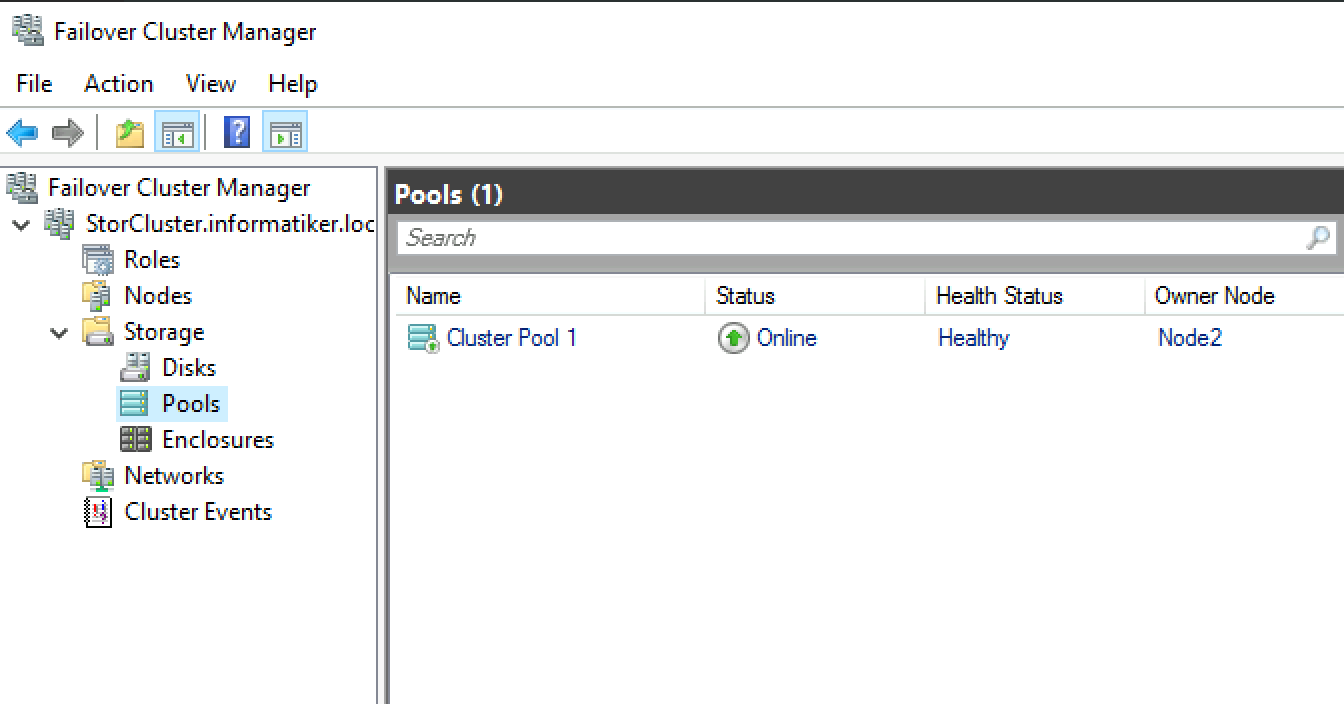The image size is (1344, 704).
Task: Click the Healthy health status cell
Action: click(x=973, y=338)
